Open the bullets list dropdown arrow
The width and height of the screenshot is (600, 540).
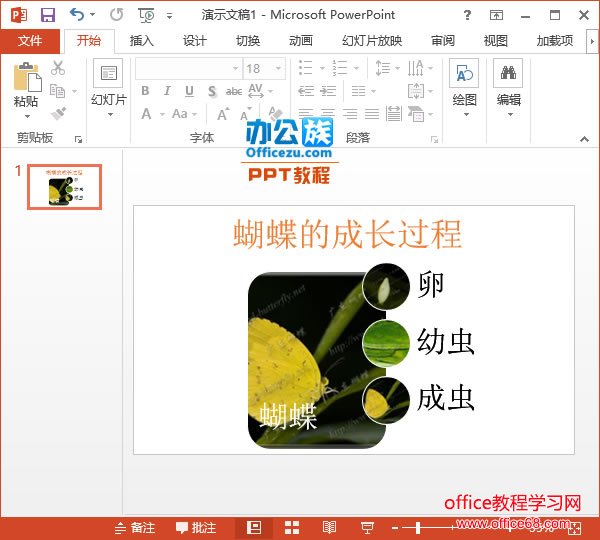point(322,69)
